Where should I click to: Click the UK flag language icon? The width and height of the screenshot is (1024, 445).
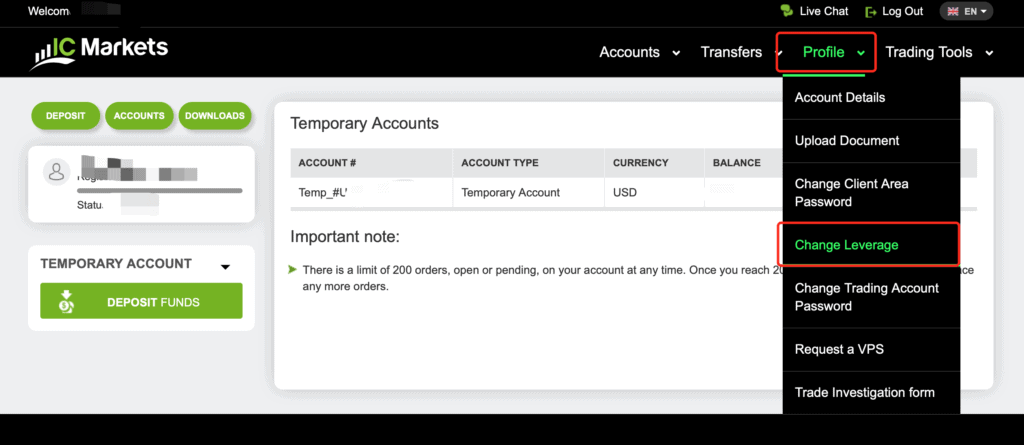point(953,11)
